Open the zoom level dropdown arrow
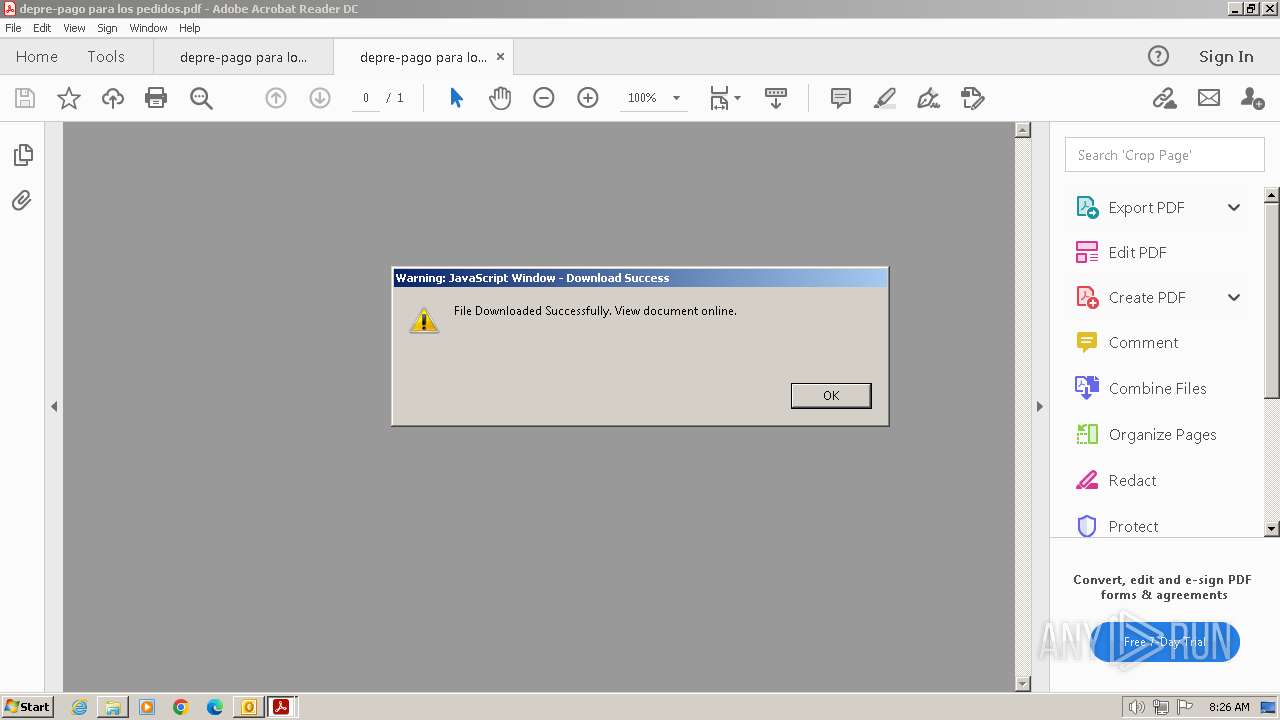Viewport: 1280px width, 720px height. [676, 98]
